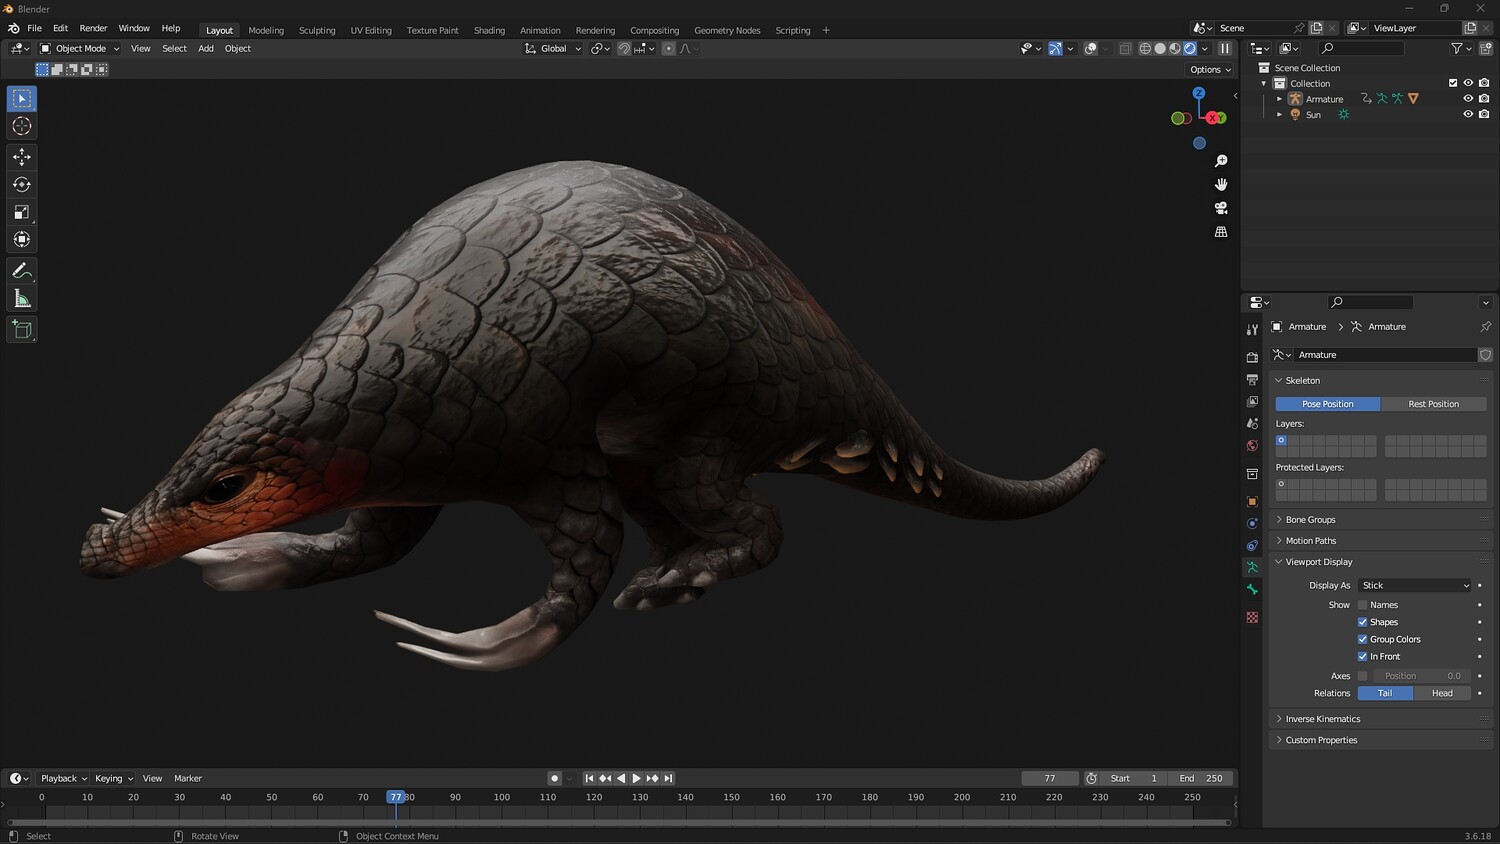Switch to the Sculpting workspace tab

tap(317, 30)
